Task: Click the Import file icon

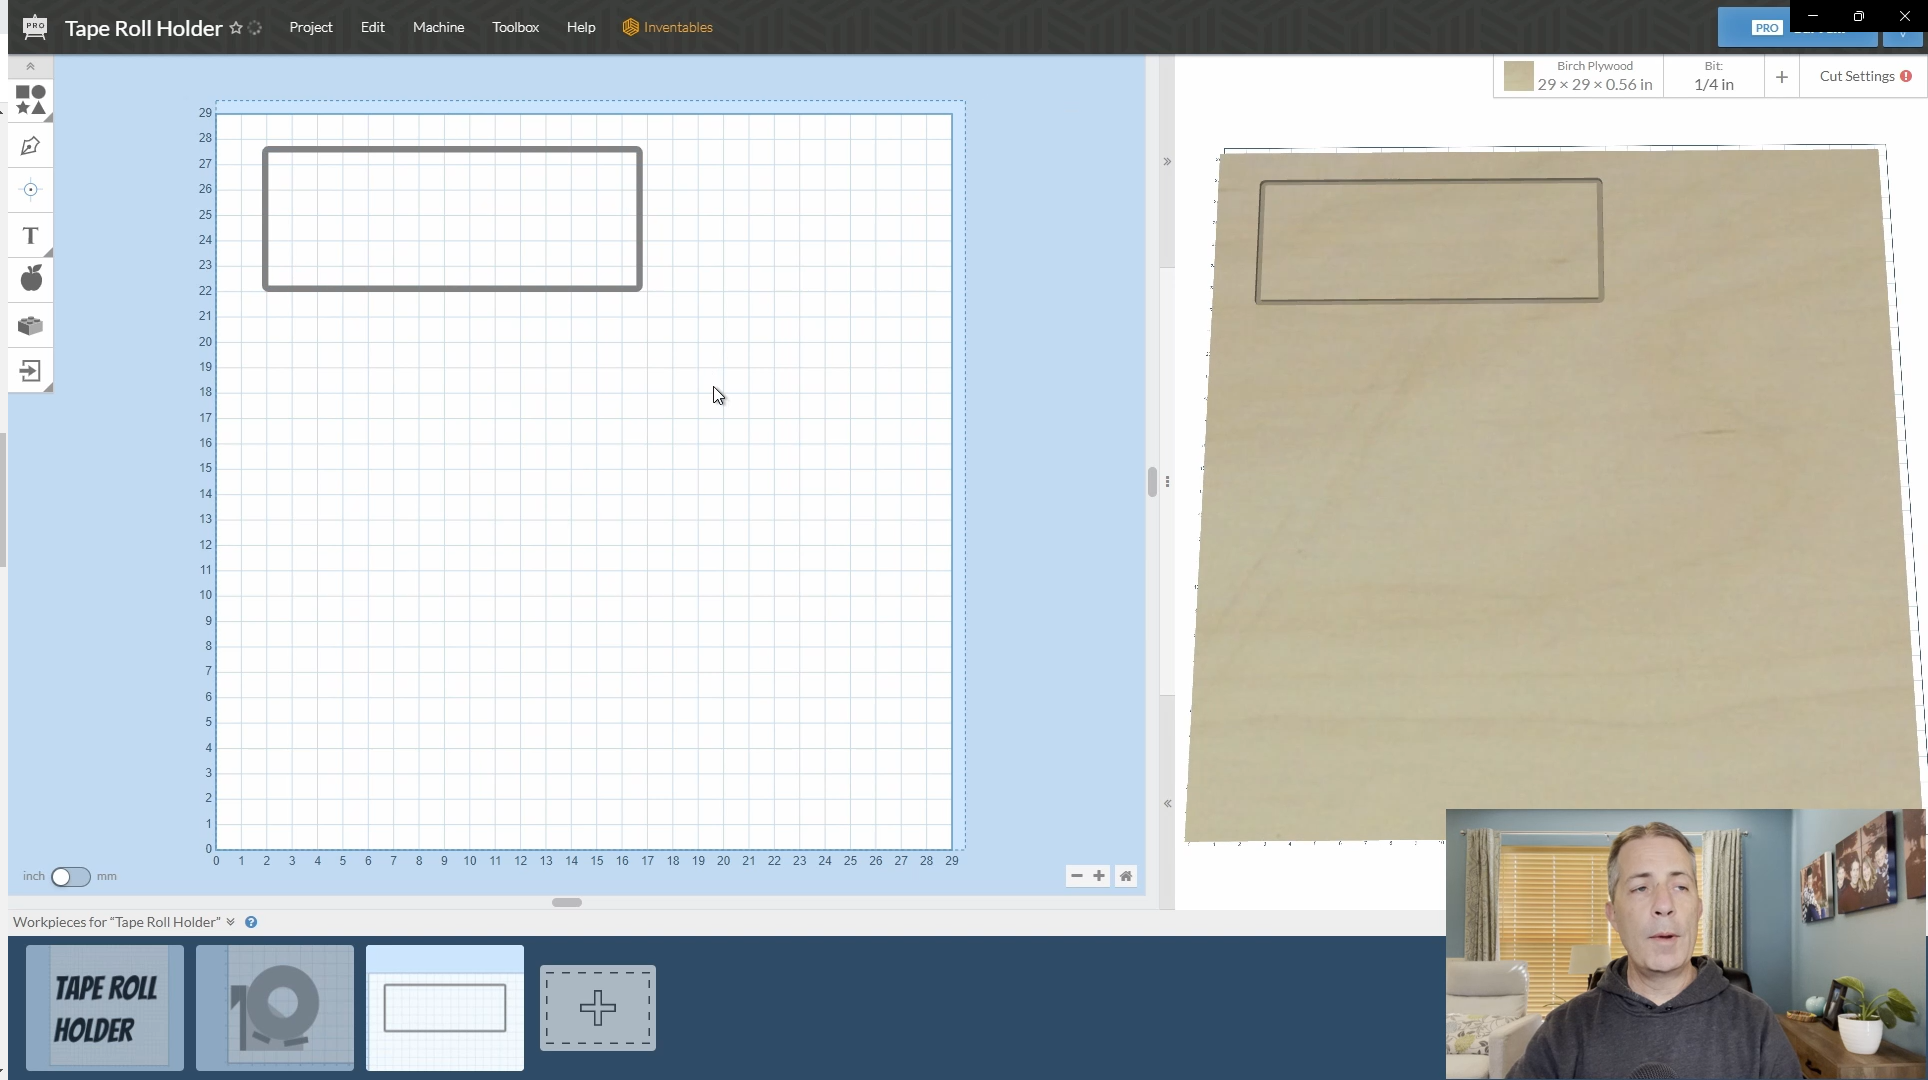Action: pyautogui.click(x=30, y=371)
